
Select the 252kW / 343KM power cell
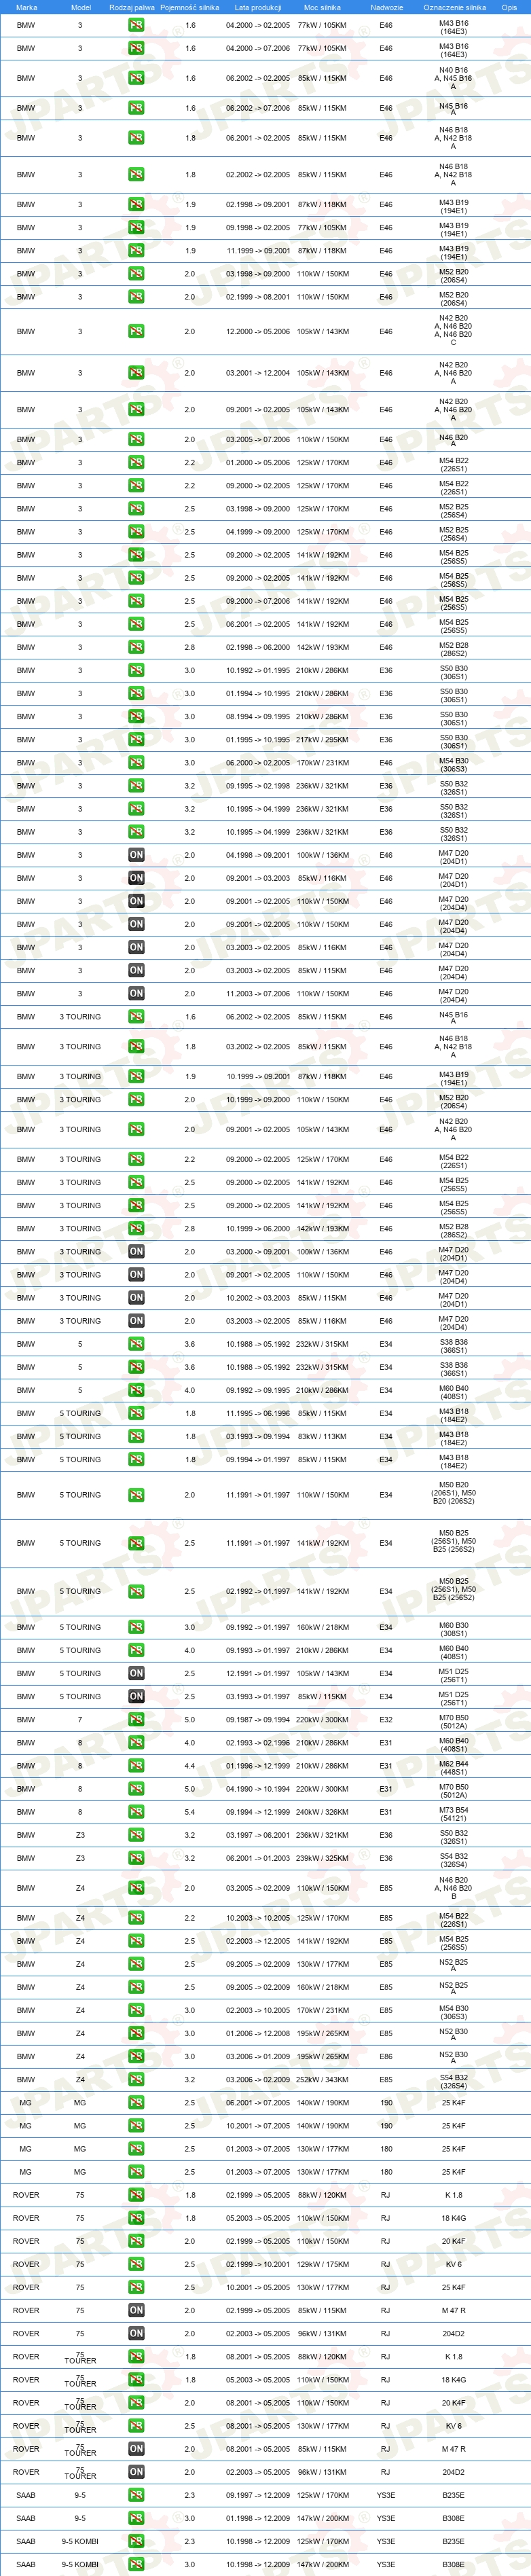[x=322, y=2079]
